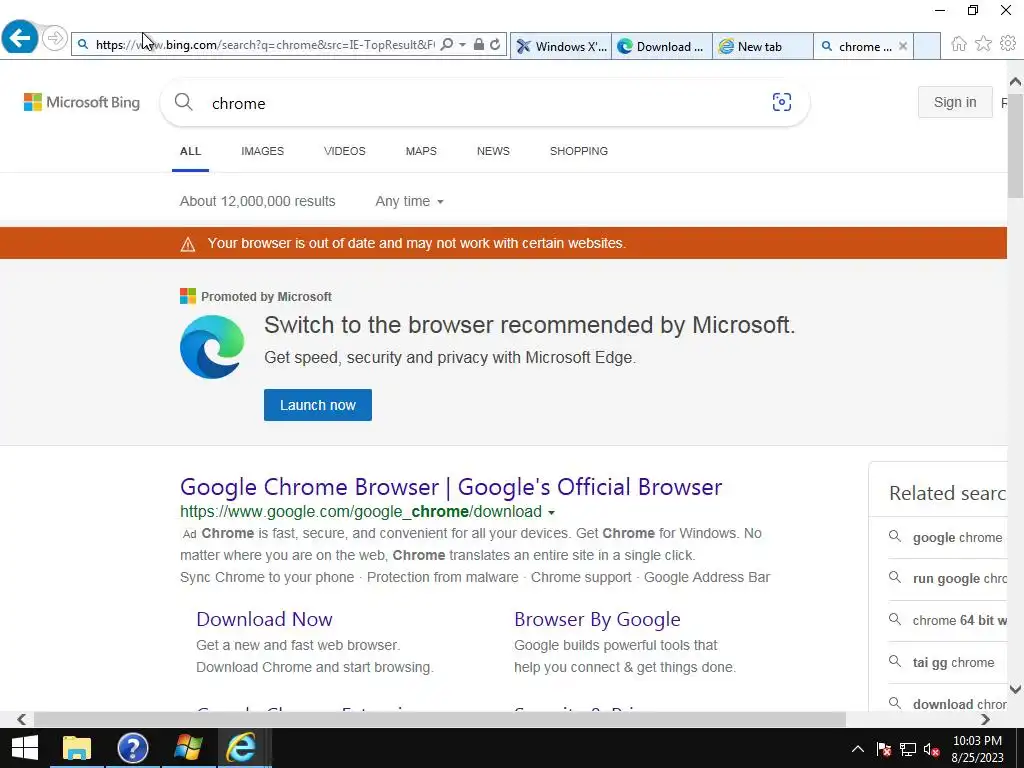Open a blank new tab button
Screen dimensions: 1024x768
tap(927, 46)
